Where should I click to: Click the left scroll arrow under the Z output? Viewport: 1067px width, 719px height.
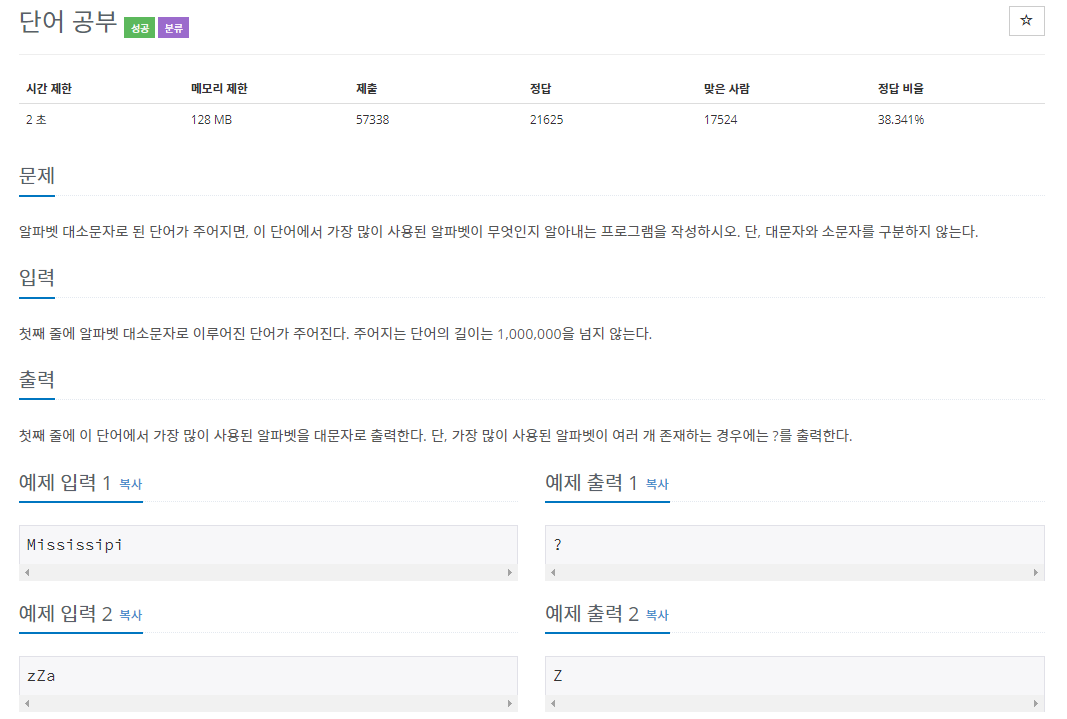coord(553,703)
